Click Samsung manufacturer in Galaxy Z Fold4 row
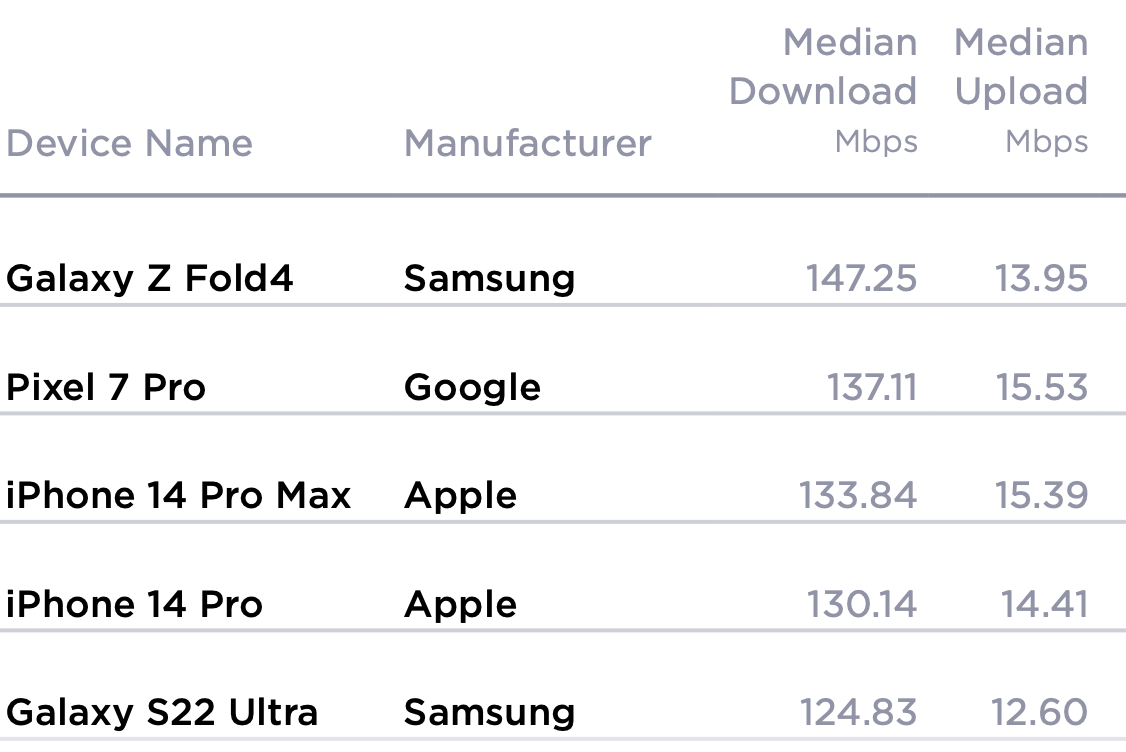 489,278
